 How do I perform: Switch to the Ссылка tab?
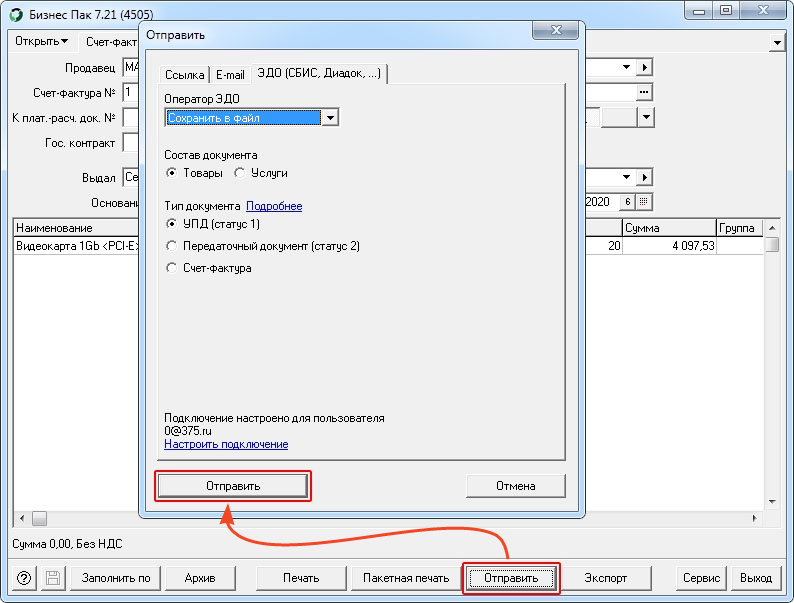(x=184, y=75)
